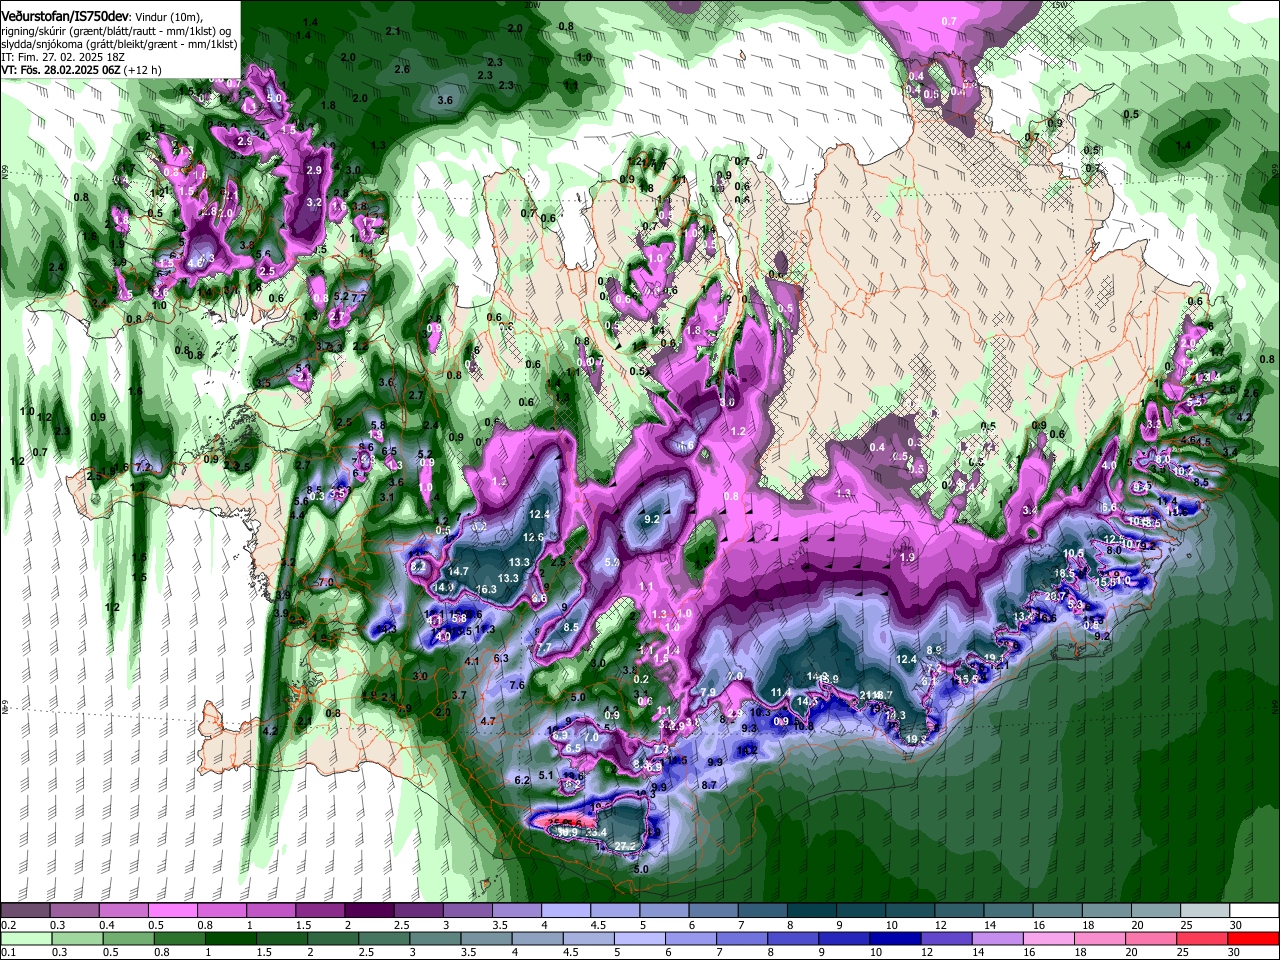Image resolution: width=1280 pixels, height=960 pixels.
Task: Click the bright pink swatch between 0.5 and 0.8, upper legend
Action: [x=172, y=911]
